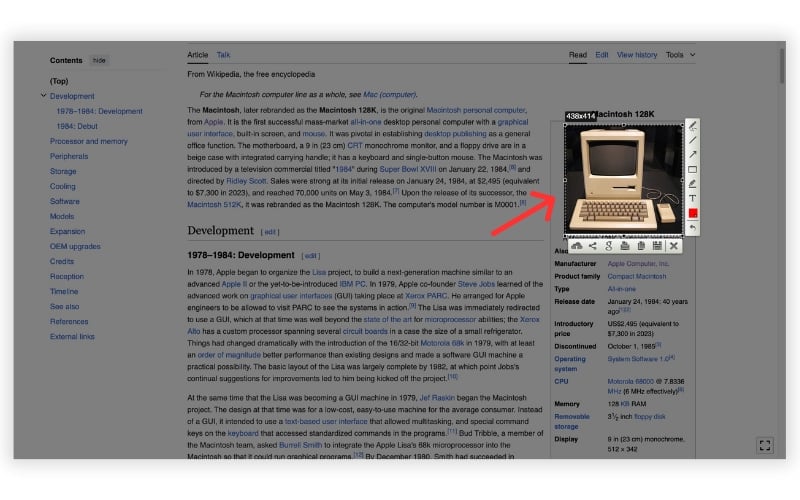The image size is (800, 500).
Task: Jump to Expansion section
Action: pyautogui.click(x=67, y=231)
